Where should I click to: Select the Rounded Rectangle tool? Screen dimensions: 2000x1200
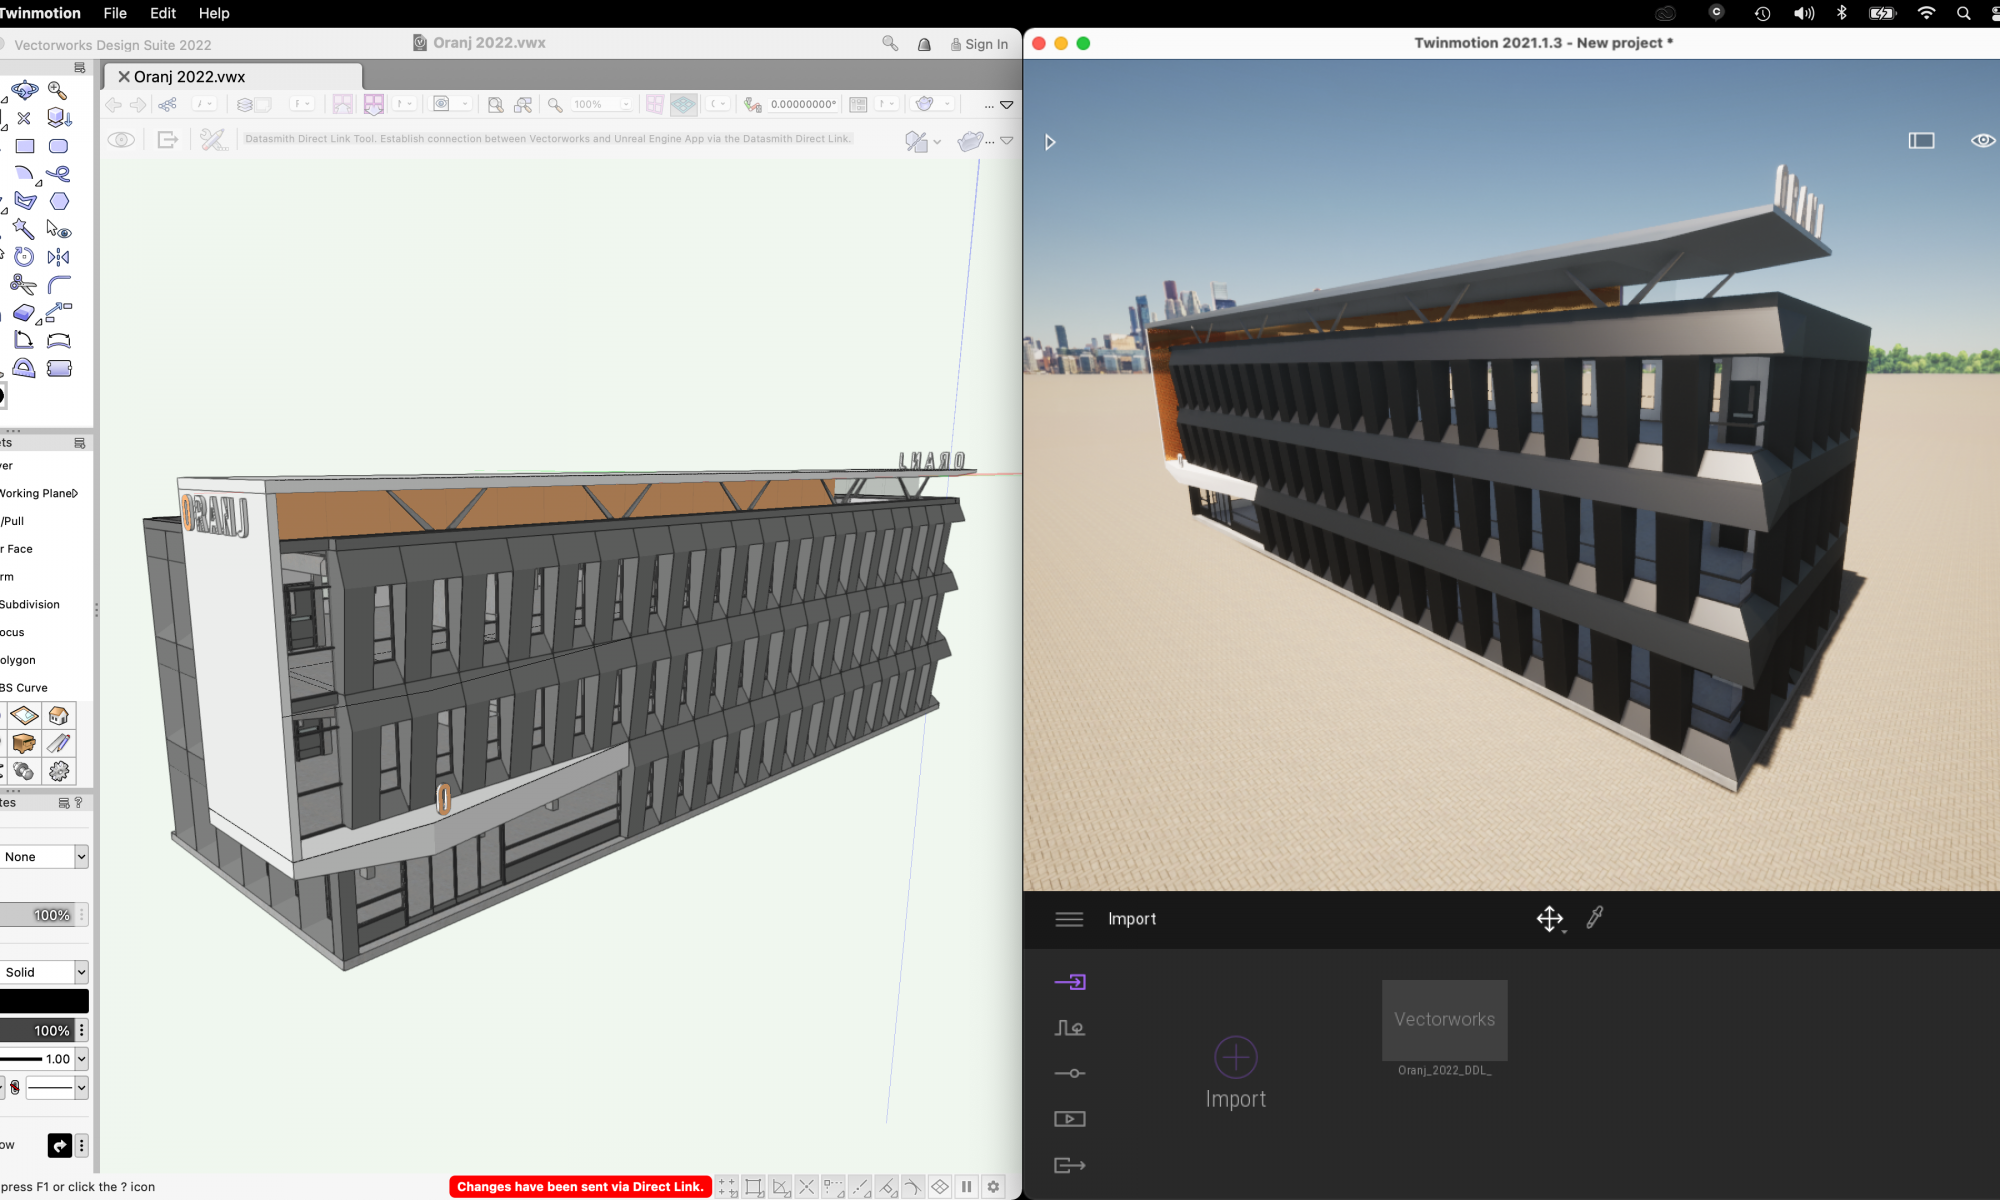click(58, 146)
